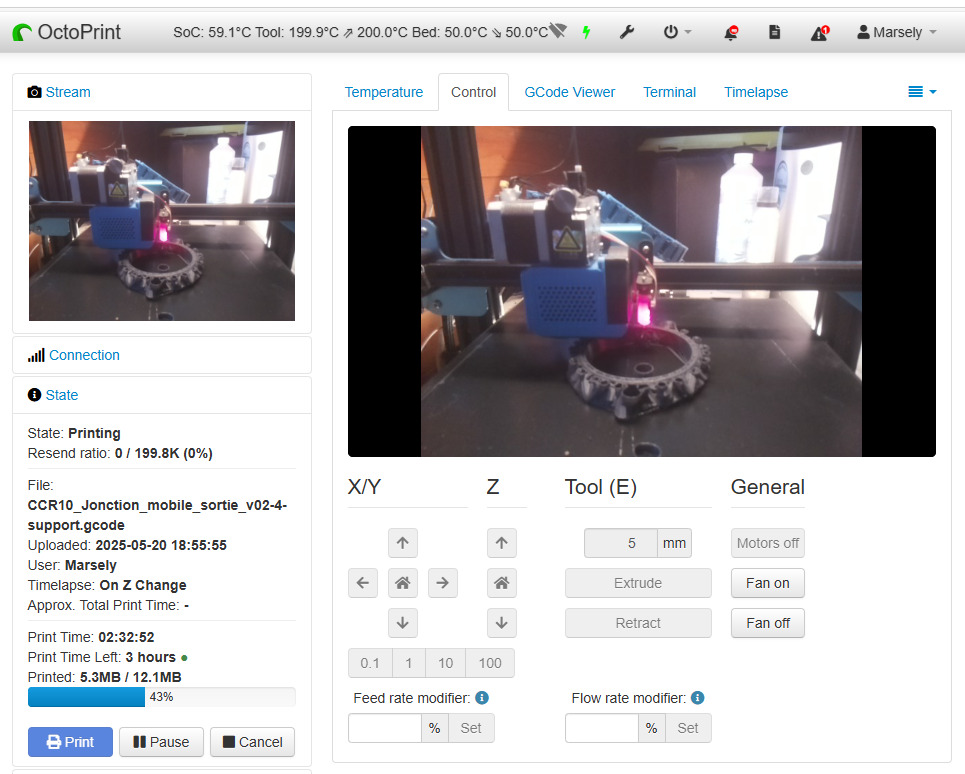Viewport: 965px width, 774px height.
Task: Home the X/Y axes
Action: (402, 583)
